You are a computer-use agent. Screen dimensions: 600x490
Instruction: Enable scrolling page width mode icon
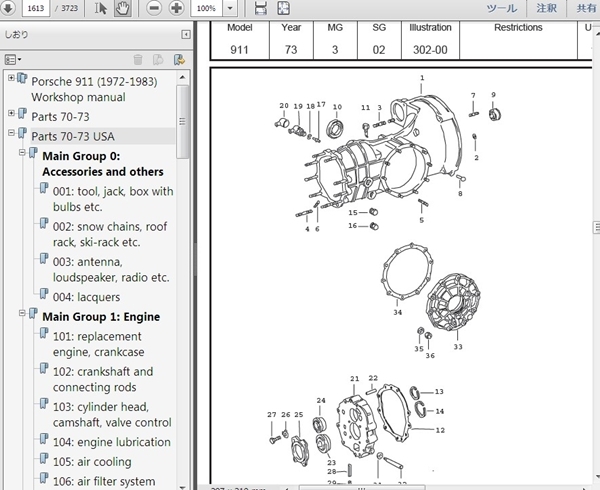tap(261, 8)
